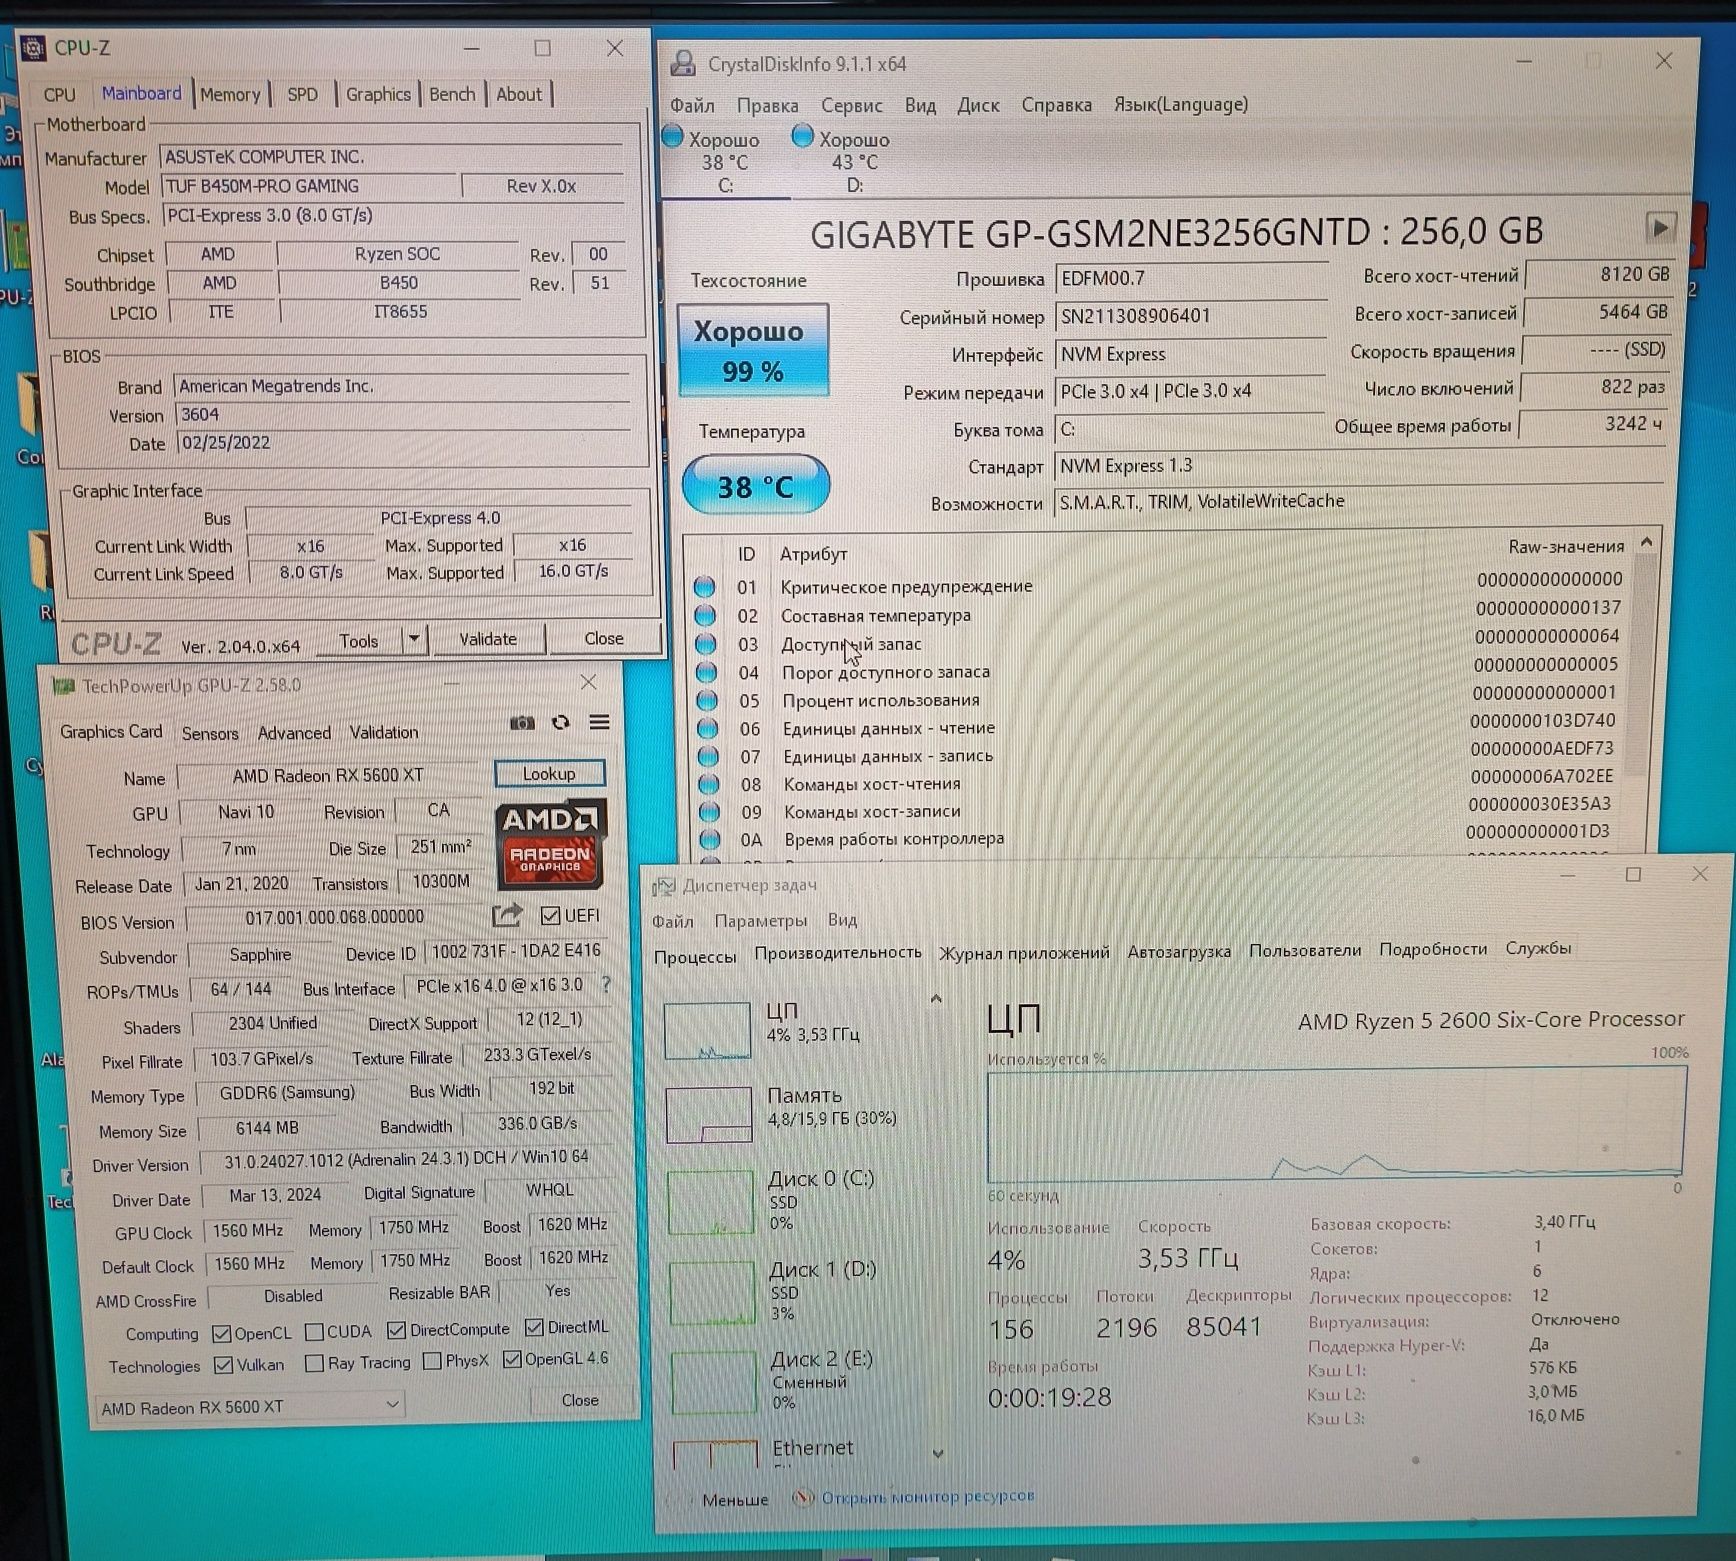Toggle Ray Tracing checkbox
This screenshot has height=1561, width=1736.
pyautogui.click(x=314, y=1363)
